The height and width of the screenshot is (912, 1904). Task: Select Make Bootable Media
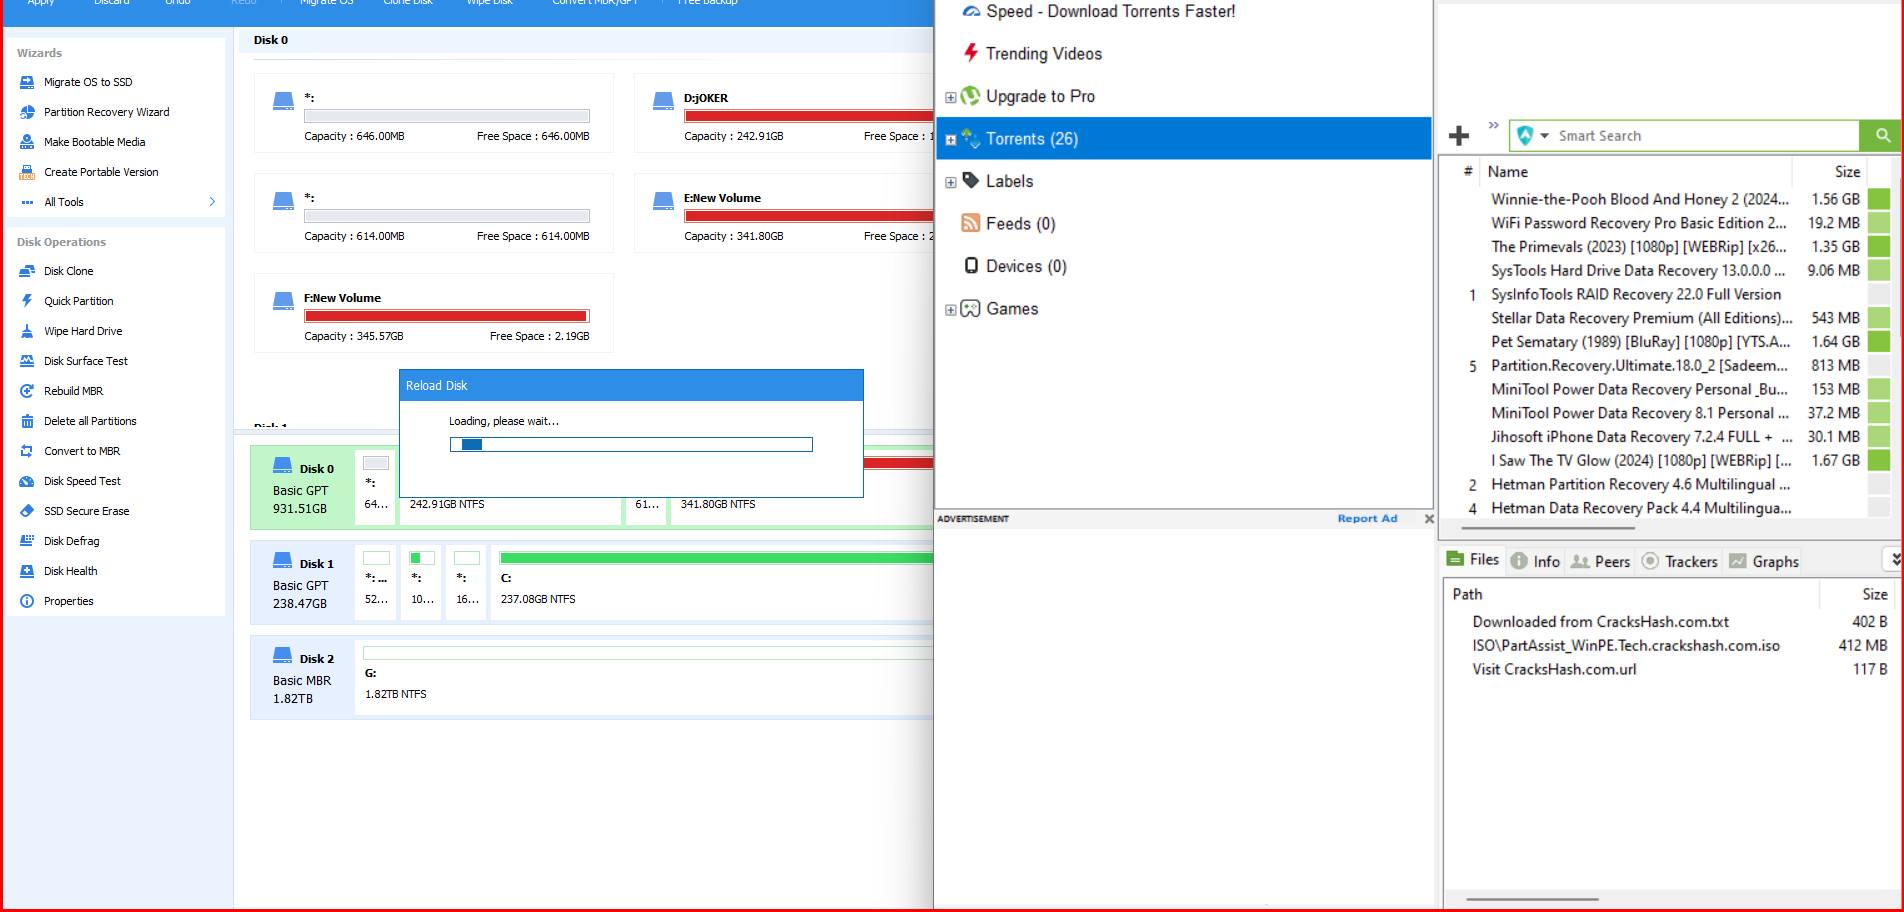coord(94,142)
